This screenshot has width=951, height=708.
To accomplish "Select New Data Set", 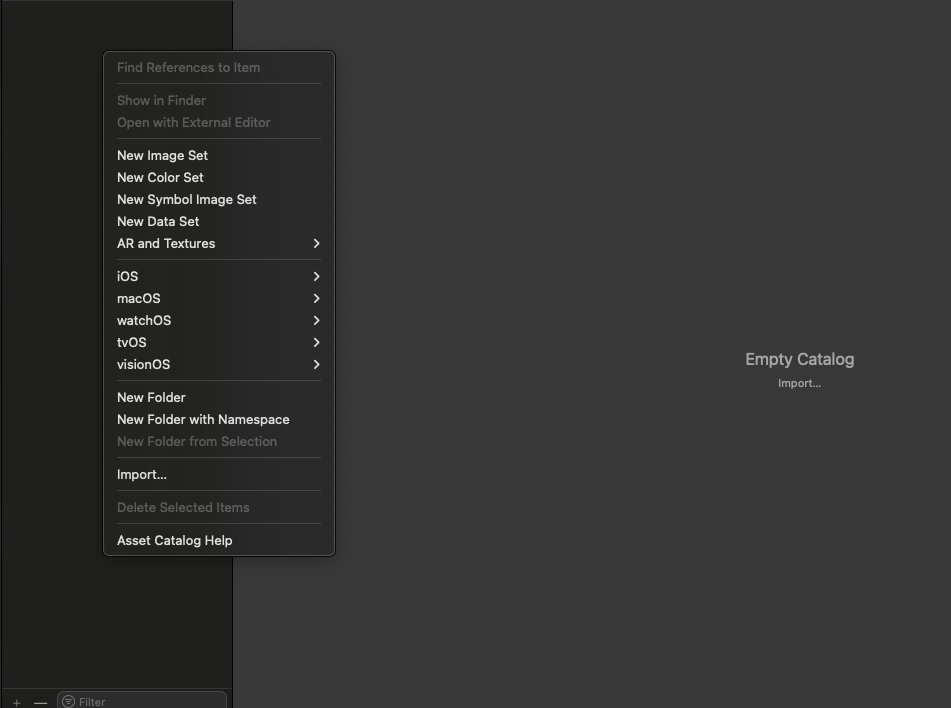I will pyautogui.click(x=218, y=221).
